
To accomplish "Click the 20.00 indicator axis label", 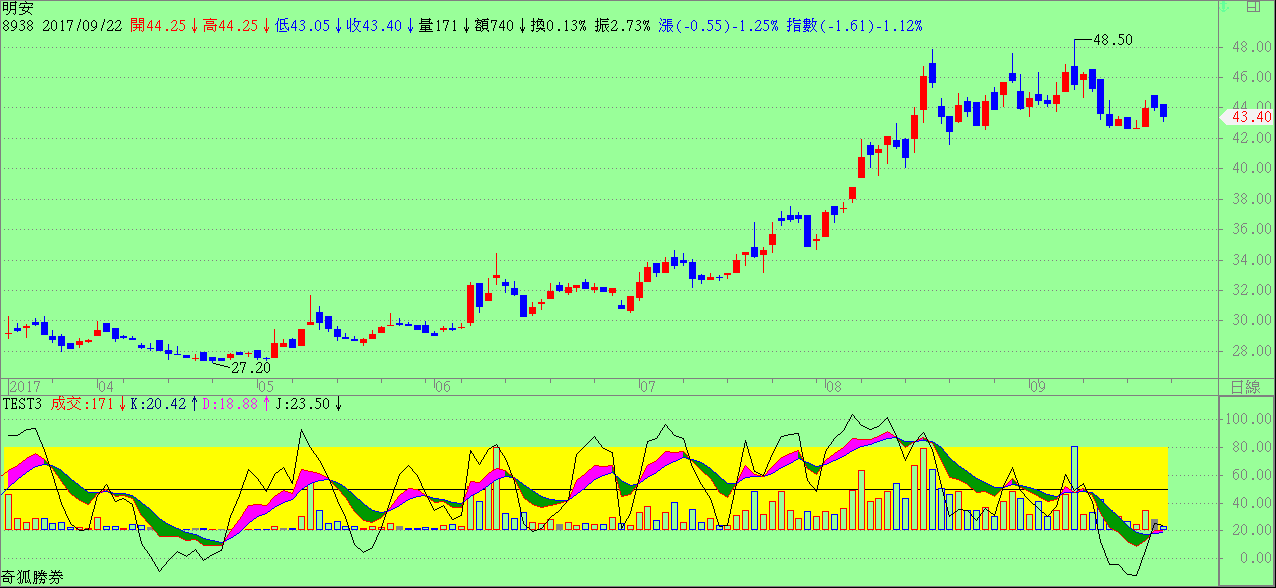I will click(x=1251, y=531).
